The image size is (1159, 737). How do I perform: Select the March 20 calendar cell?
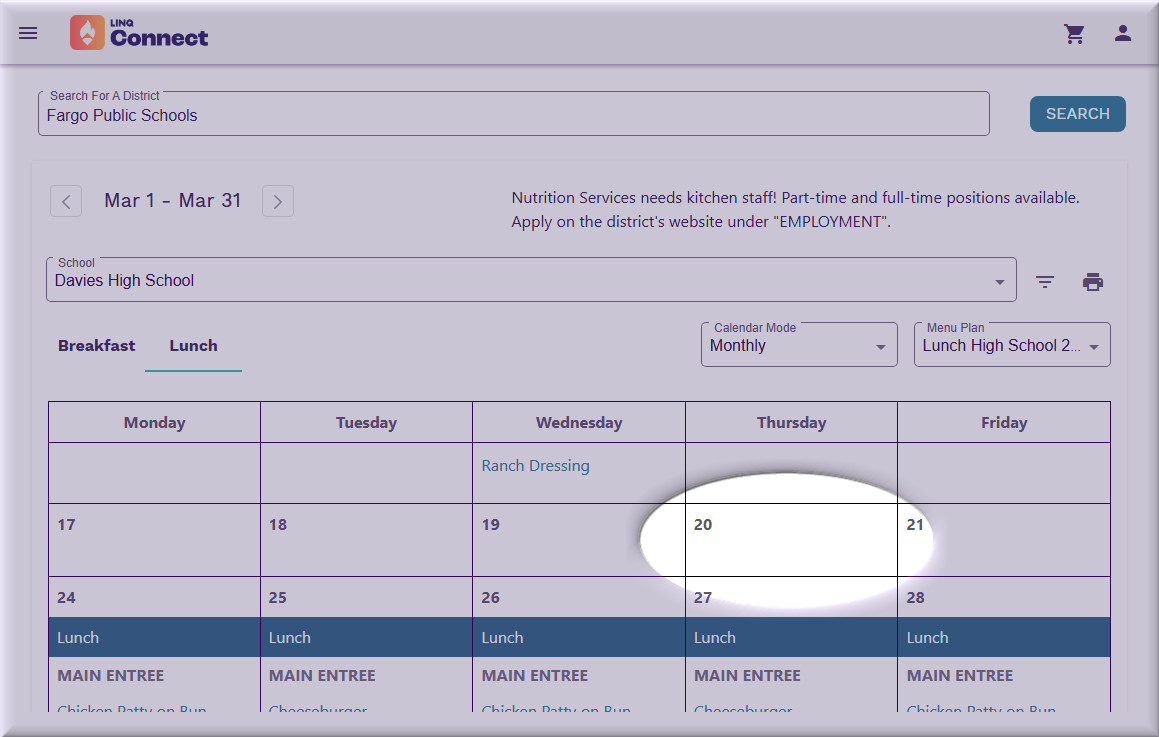(790, 540)
